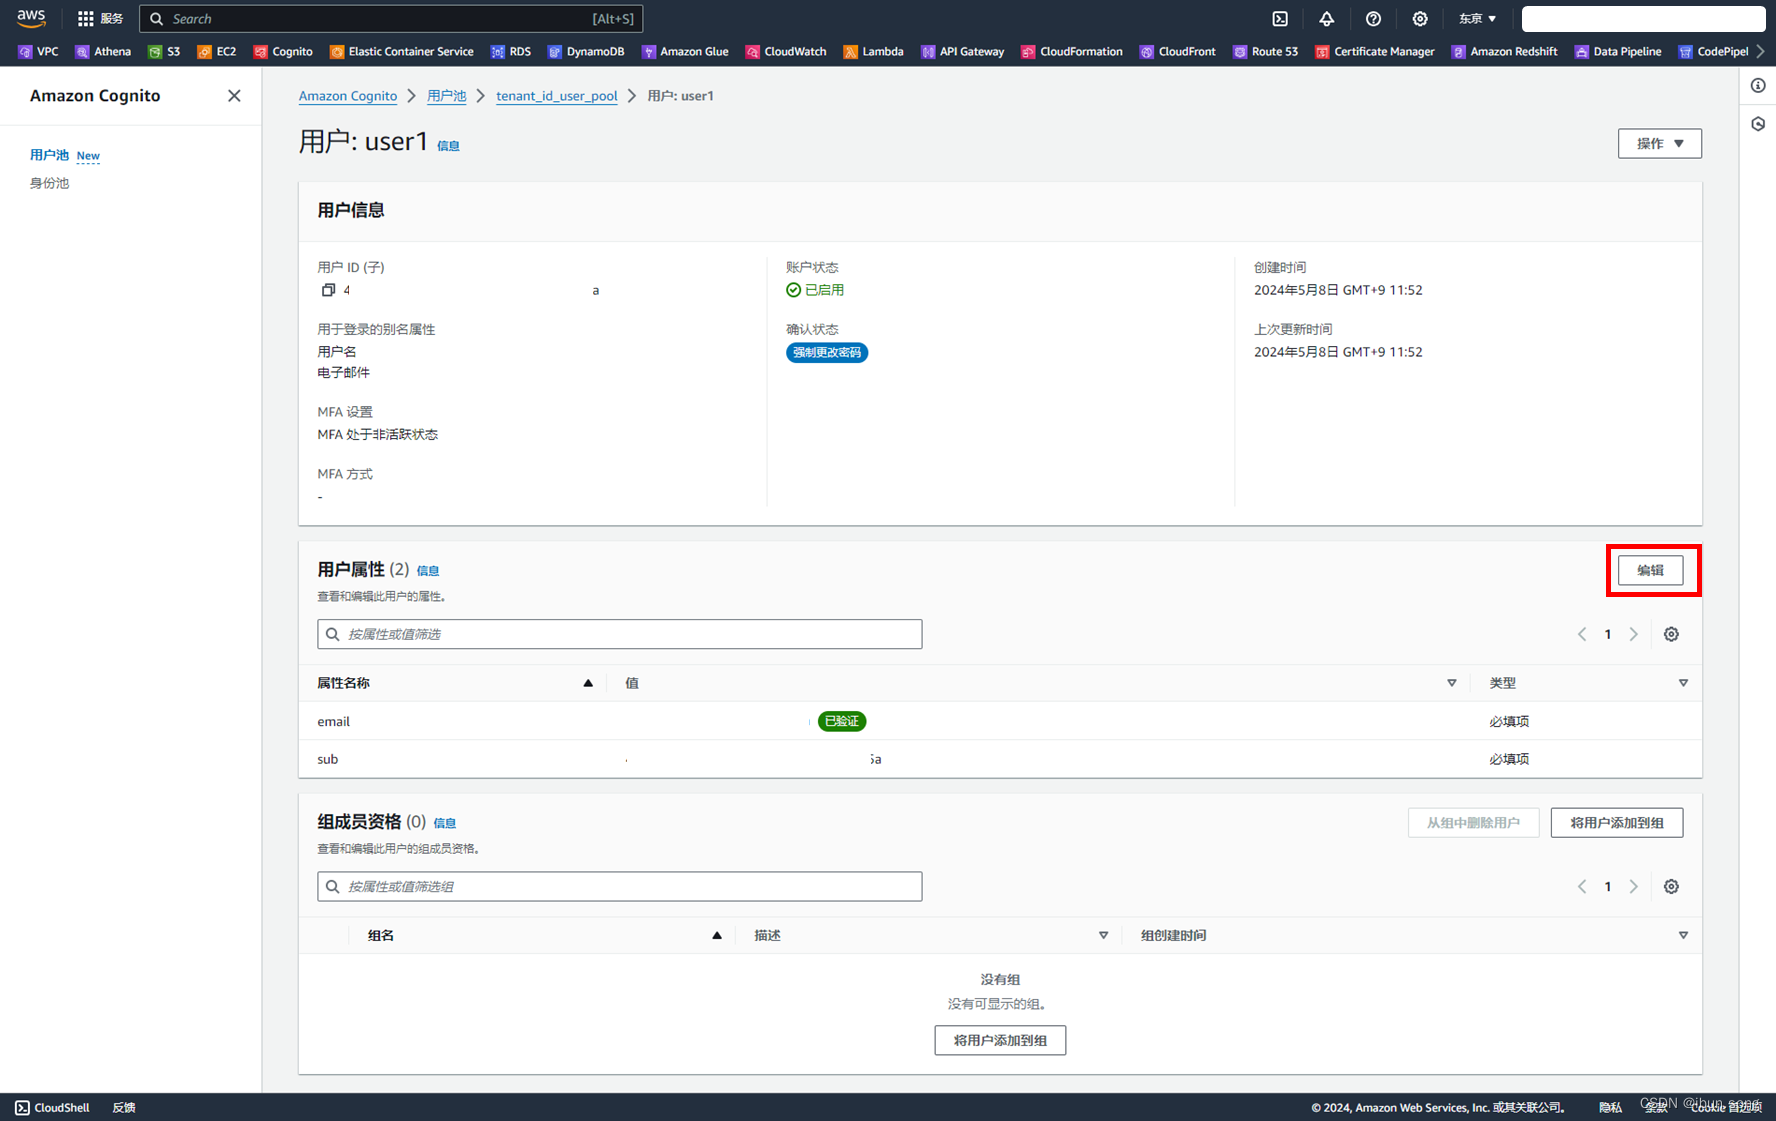Open the Cognito shortcut in favorites bar

click(x=283, y=52)
